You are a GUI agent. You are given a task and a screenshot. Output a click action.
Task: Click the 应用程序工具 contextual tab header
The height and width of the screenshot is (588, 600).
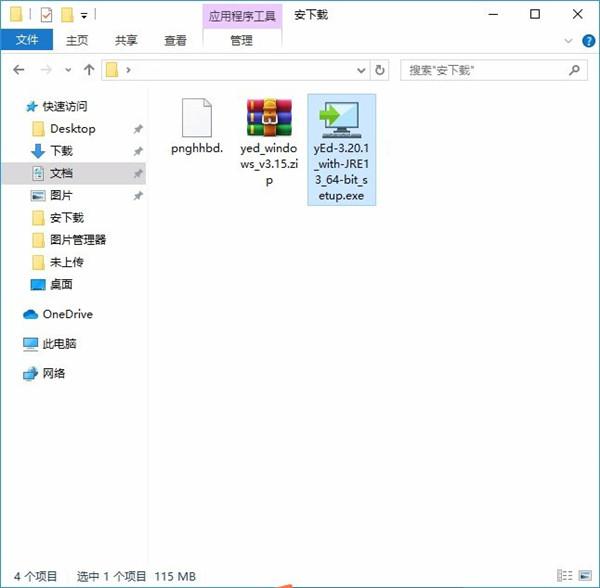click(x=242, y=16)
